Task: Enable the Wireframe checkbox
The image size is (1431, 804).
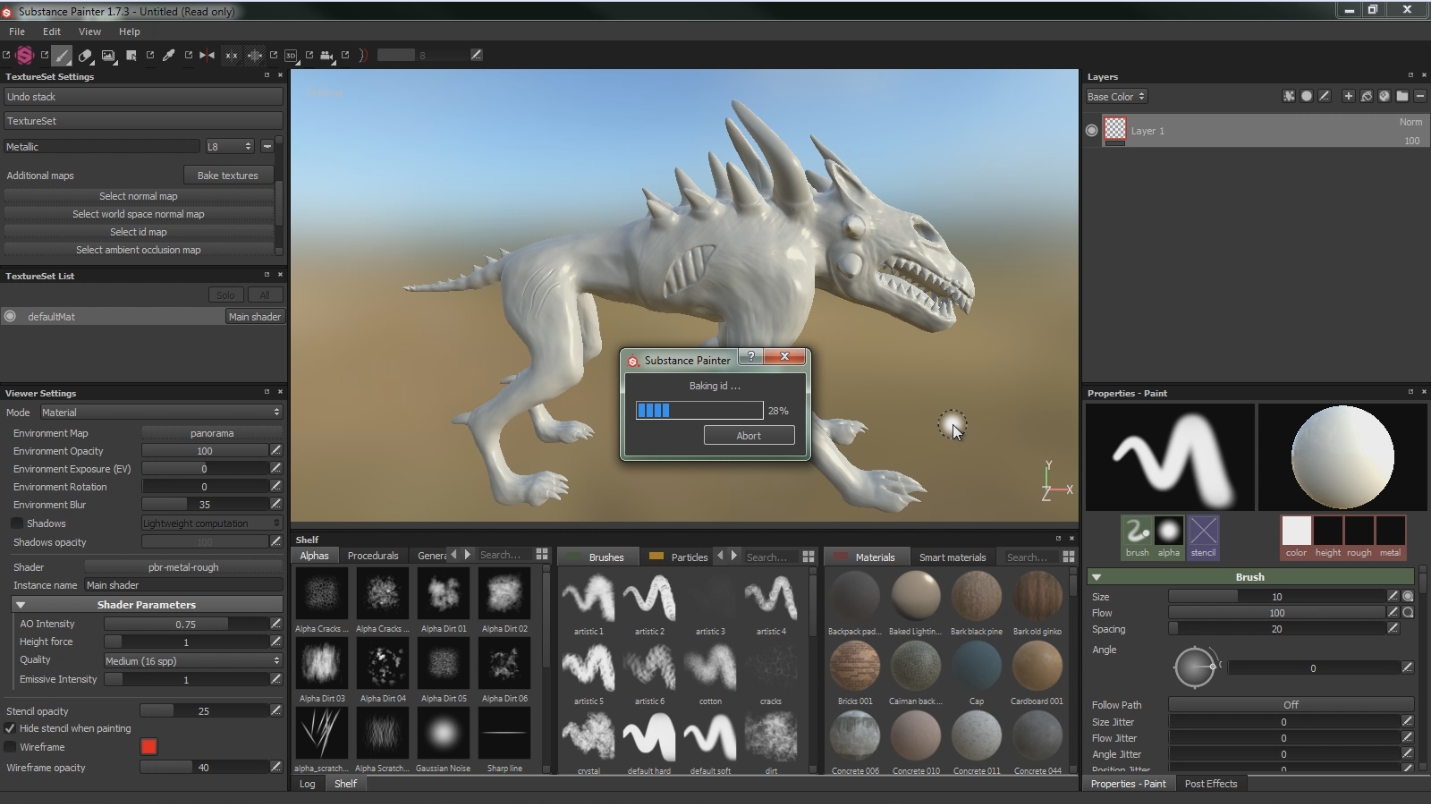Action: 10,747
